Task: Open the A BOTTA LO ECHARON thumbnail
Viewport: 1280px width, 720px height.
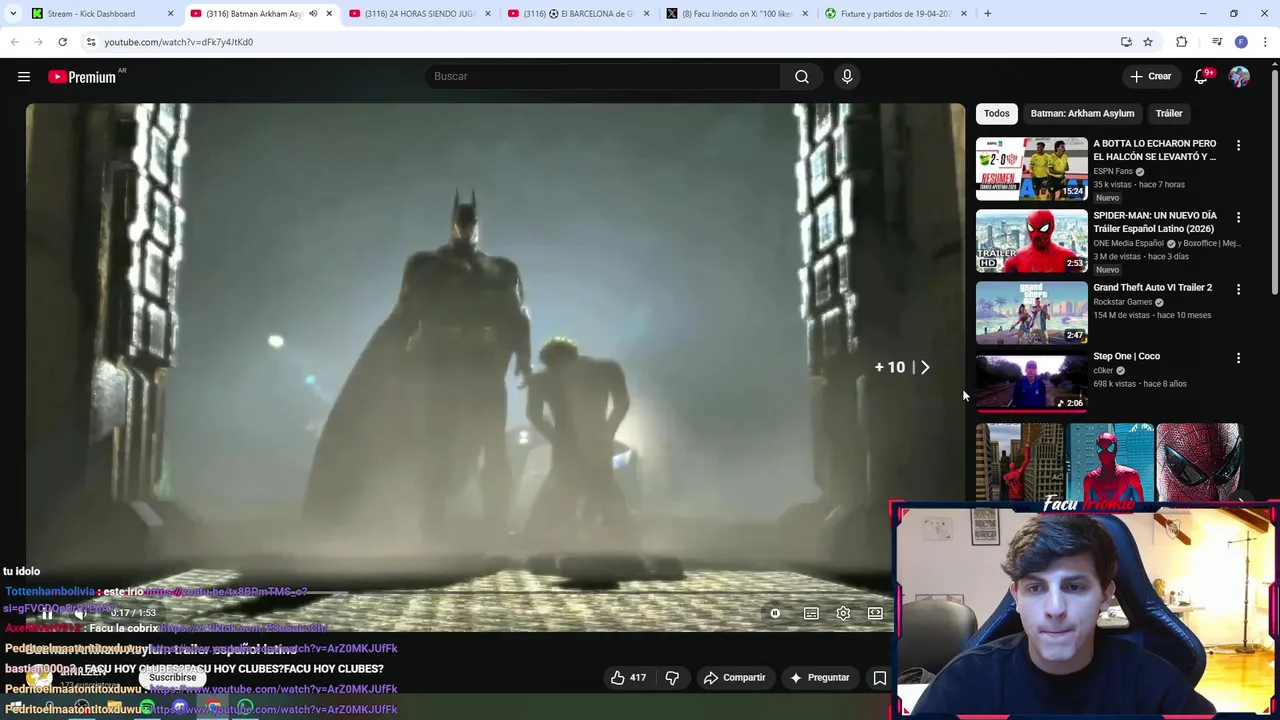Action: point(1031,170)
